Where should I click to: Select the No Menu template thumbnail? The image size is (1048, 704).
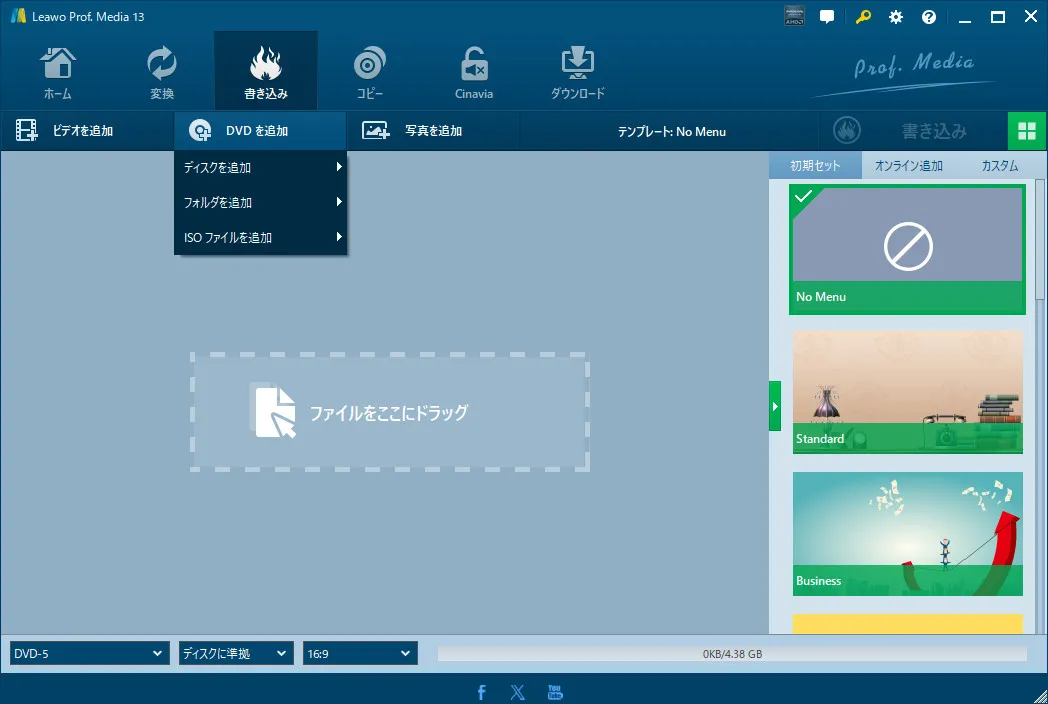[907, 249]
